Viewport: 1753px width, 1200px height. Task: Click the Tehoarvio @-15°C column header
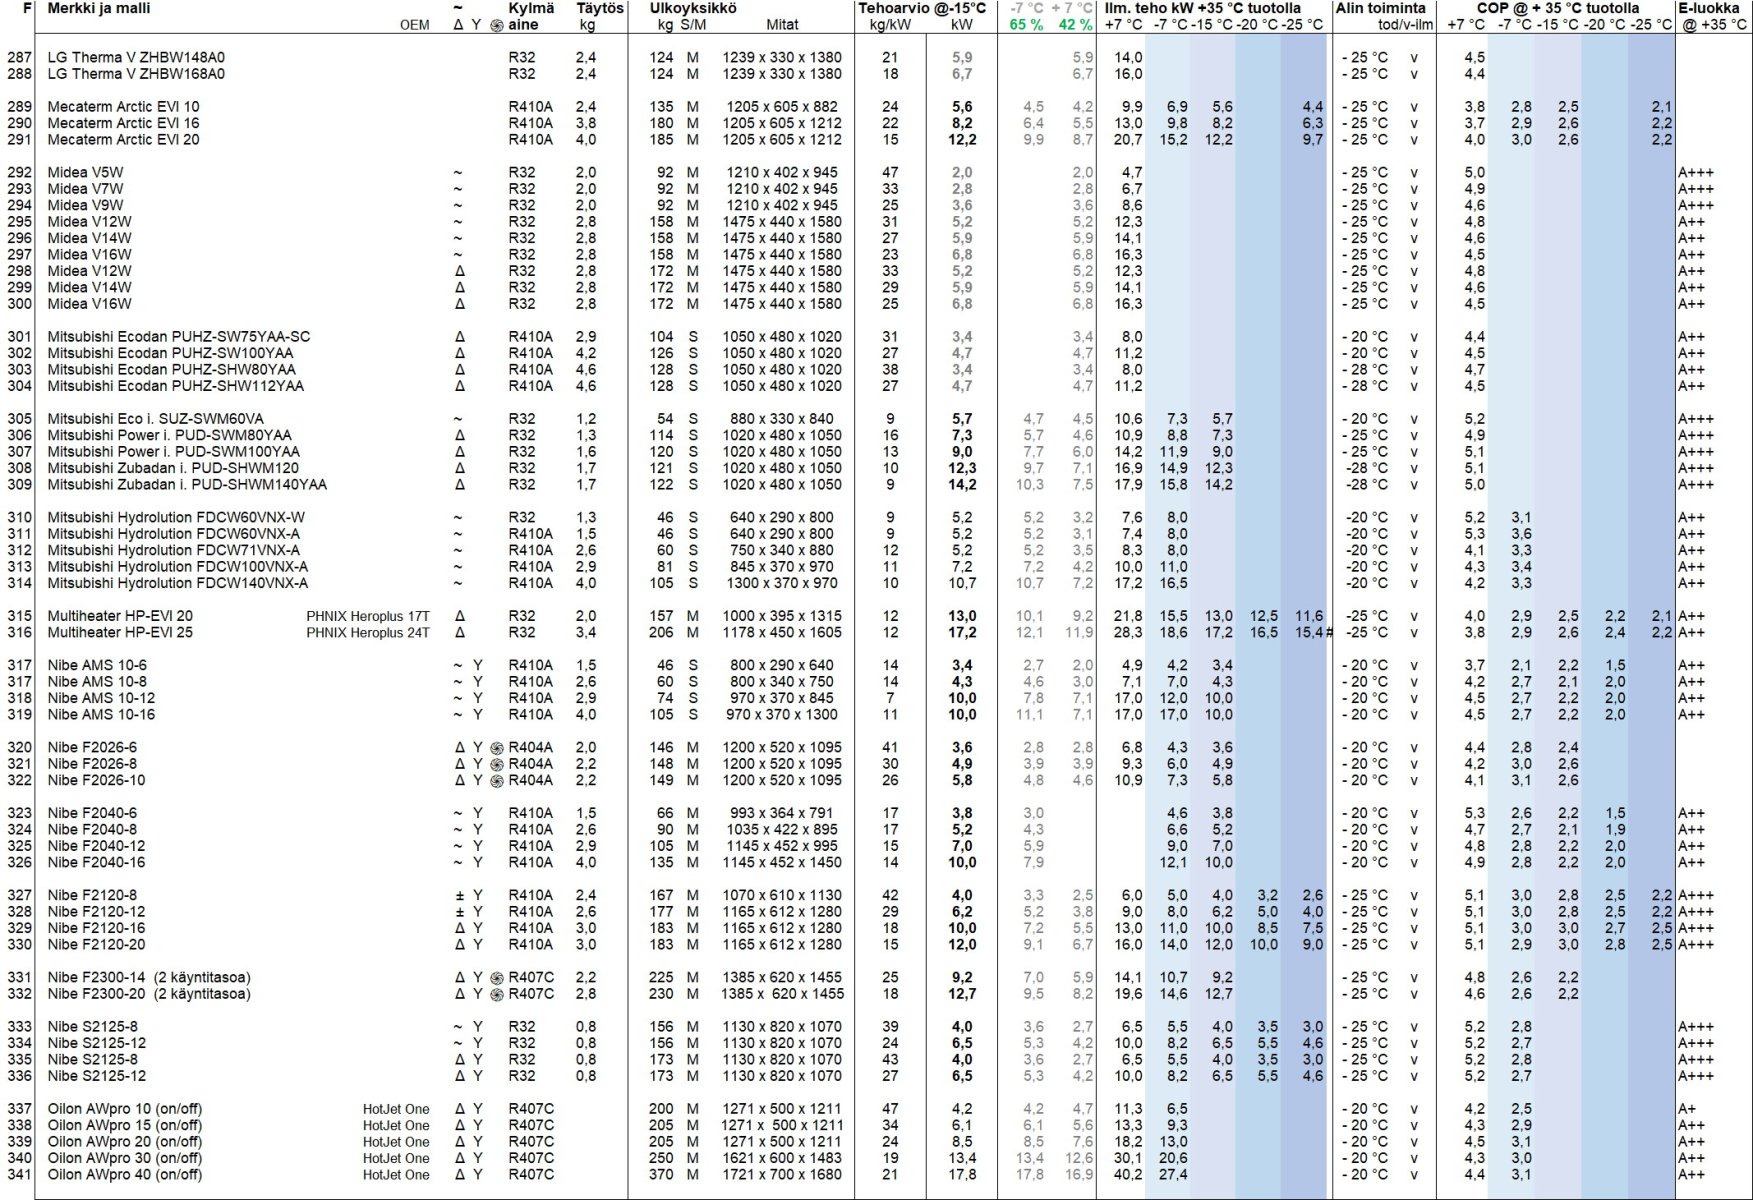coord(921,8)
